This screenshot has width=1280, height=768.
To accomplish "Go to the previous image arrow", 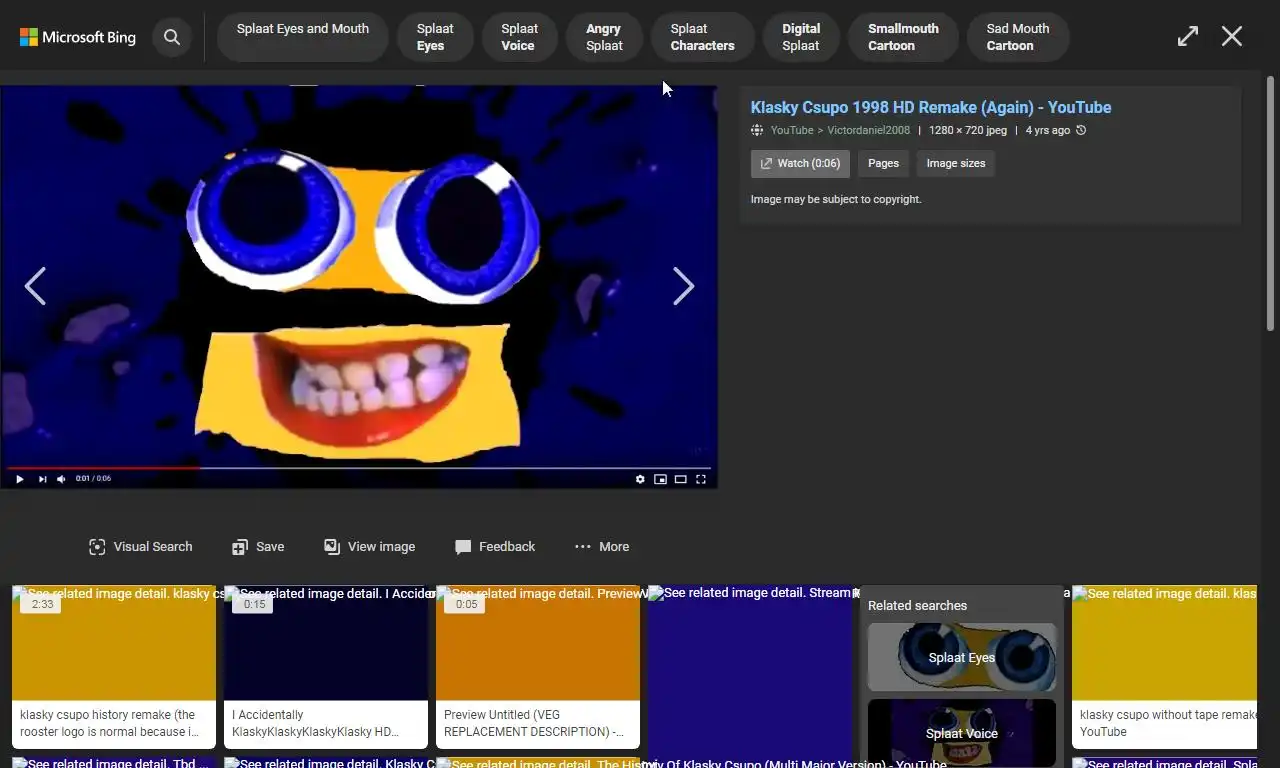I will point(35,286).
